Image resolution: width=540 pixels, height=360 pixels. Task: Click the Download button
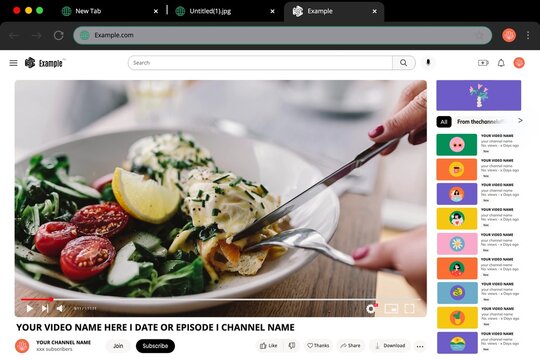pos(390,346)
